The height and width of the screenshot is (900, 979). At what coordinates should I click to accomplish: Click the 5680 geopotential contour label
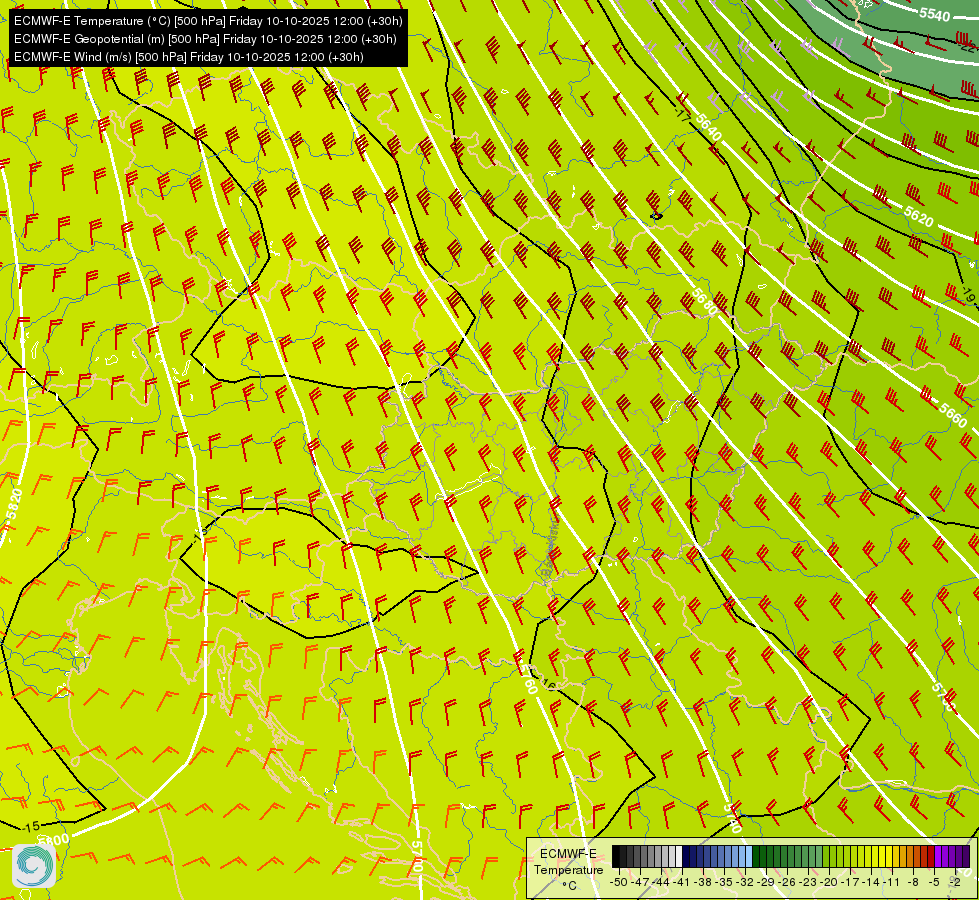point(705,302)
